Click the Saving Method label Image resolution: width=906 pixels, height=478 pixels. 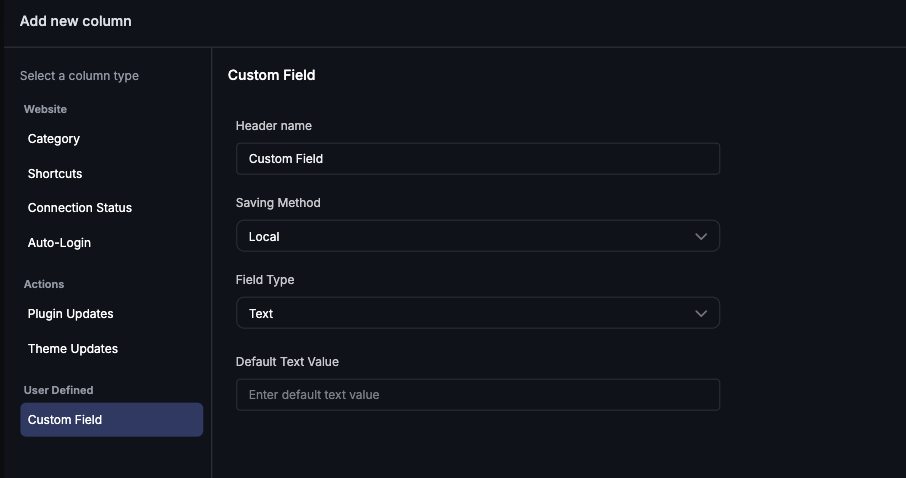278,203
